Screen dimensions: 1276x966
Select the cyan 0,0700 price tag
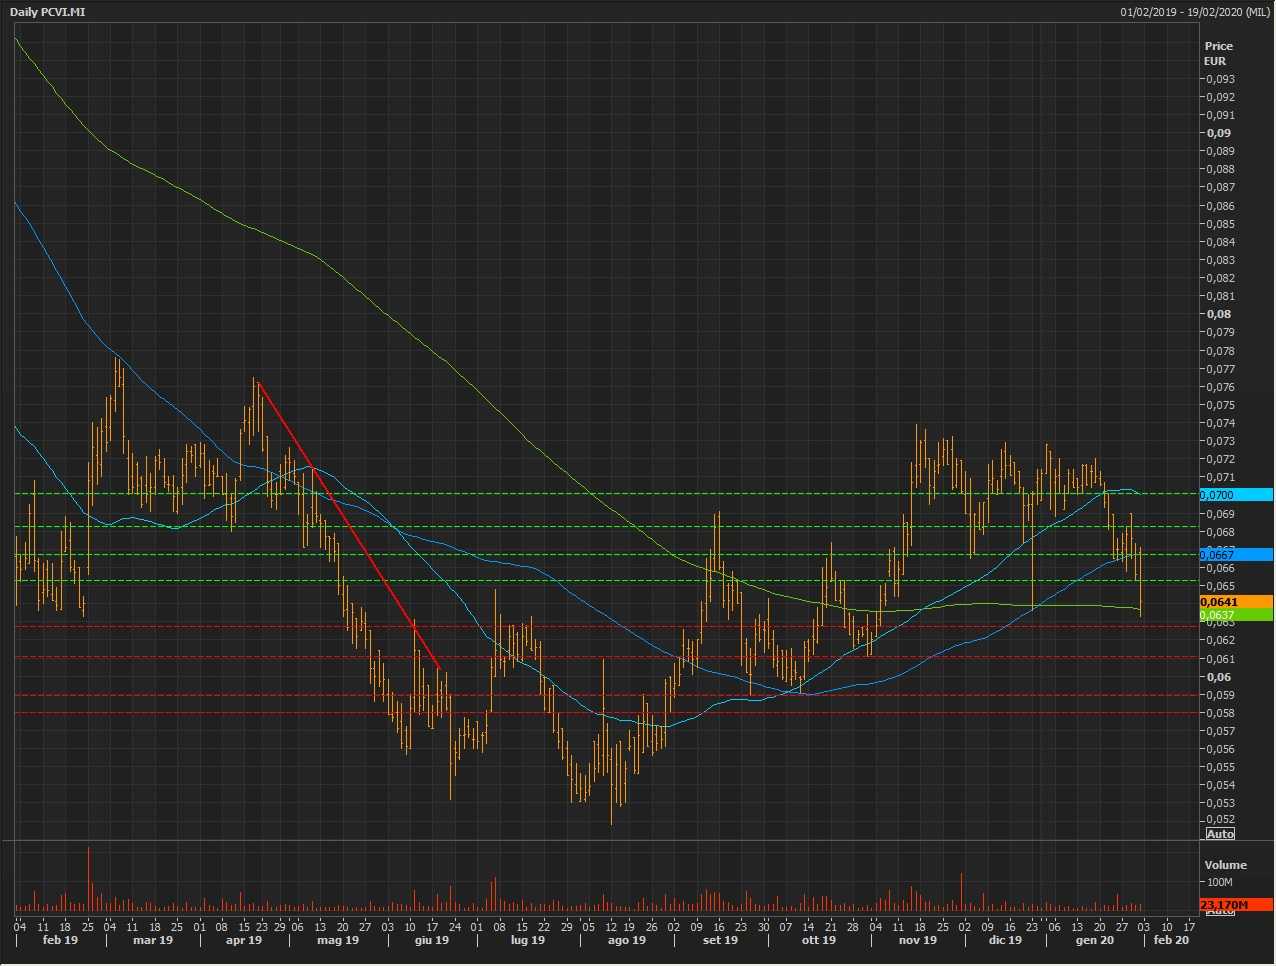click(1235, 495)
